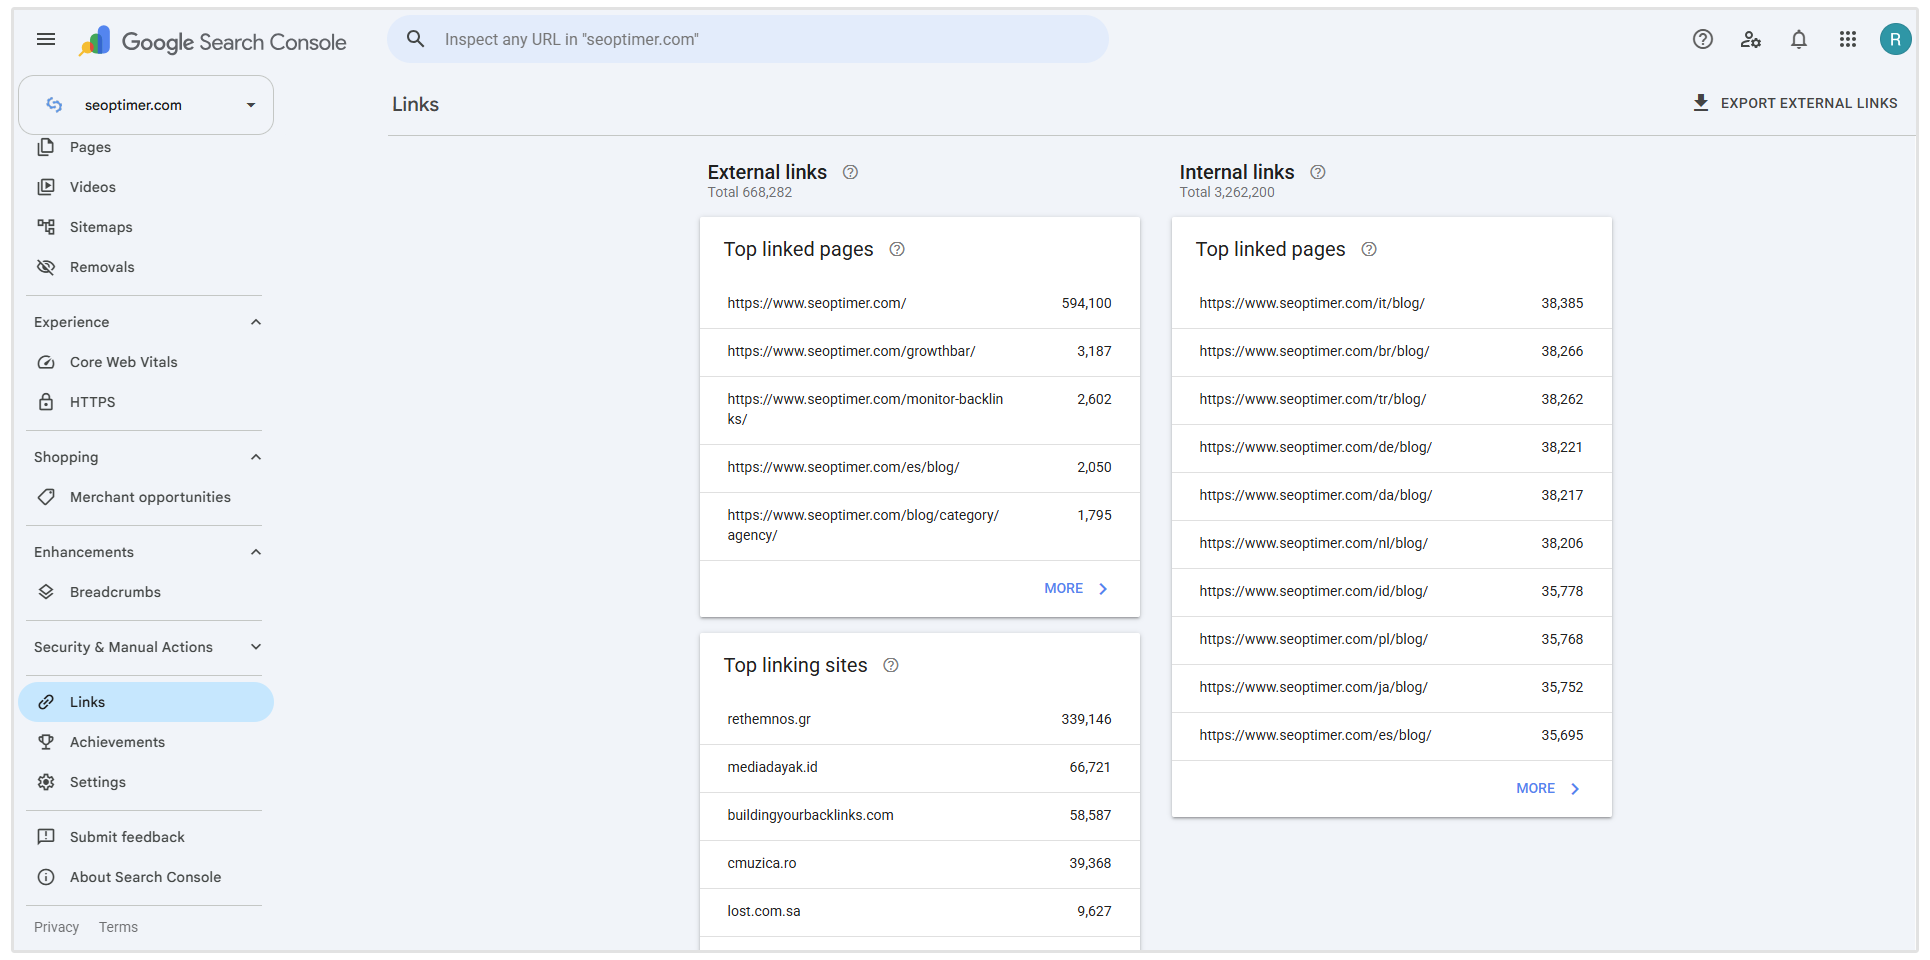
Task: Open the seoptimer.com property dropdown
Action: point(146,105)
